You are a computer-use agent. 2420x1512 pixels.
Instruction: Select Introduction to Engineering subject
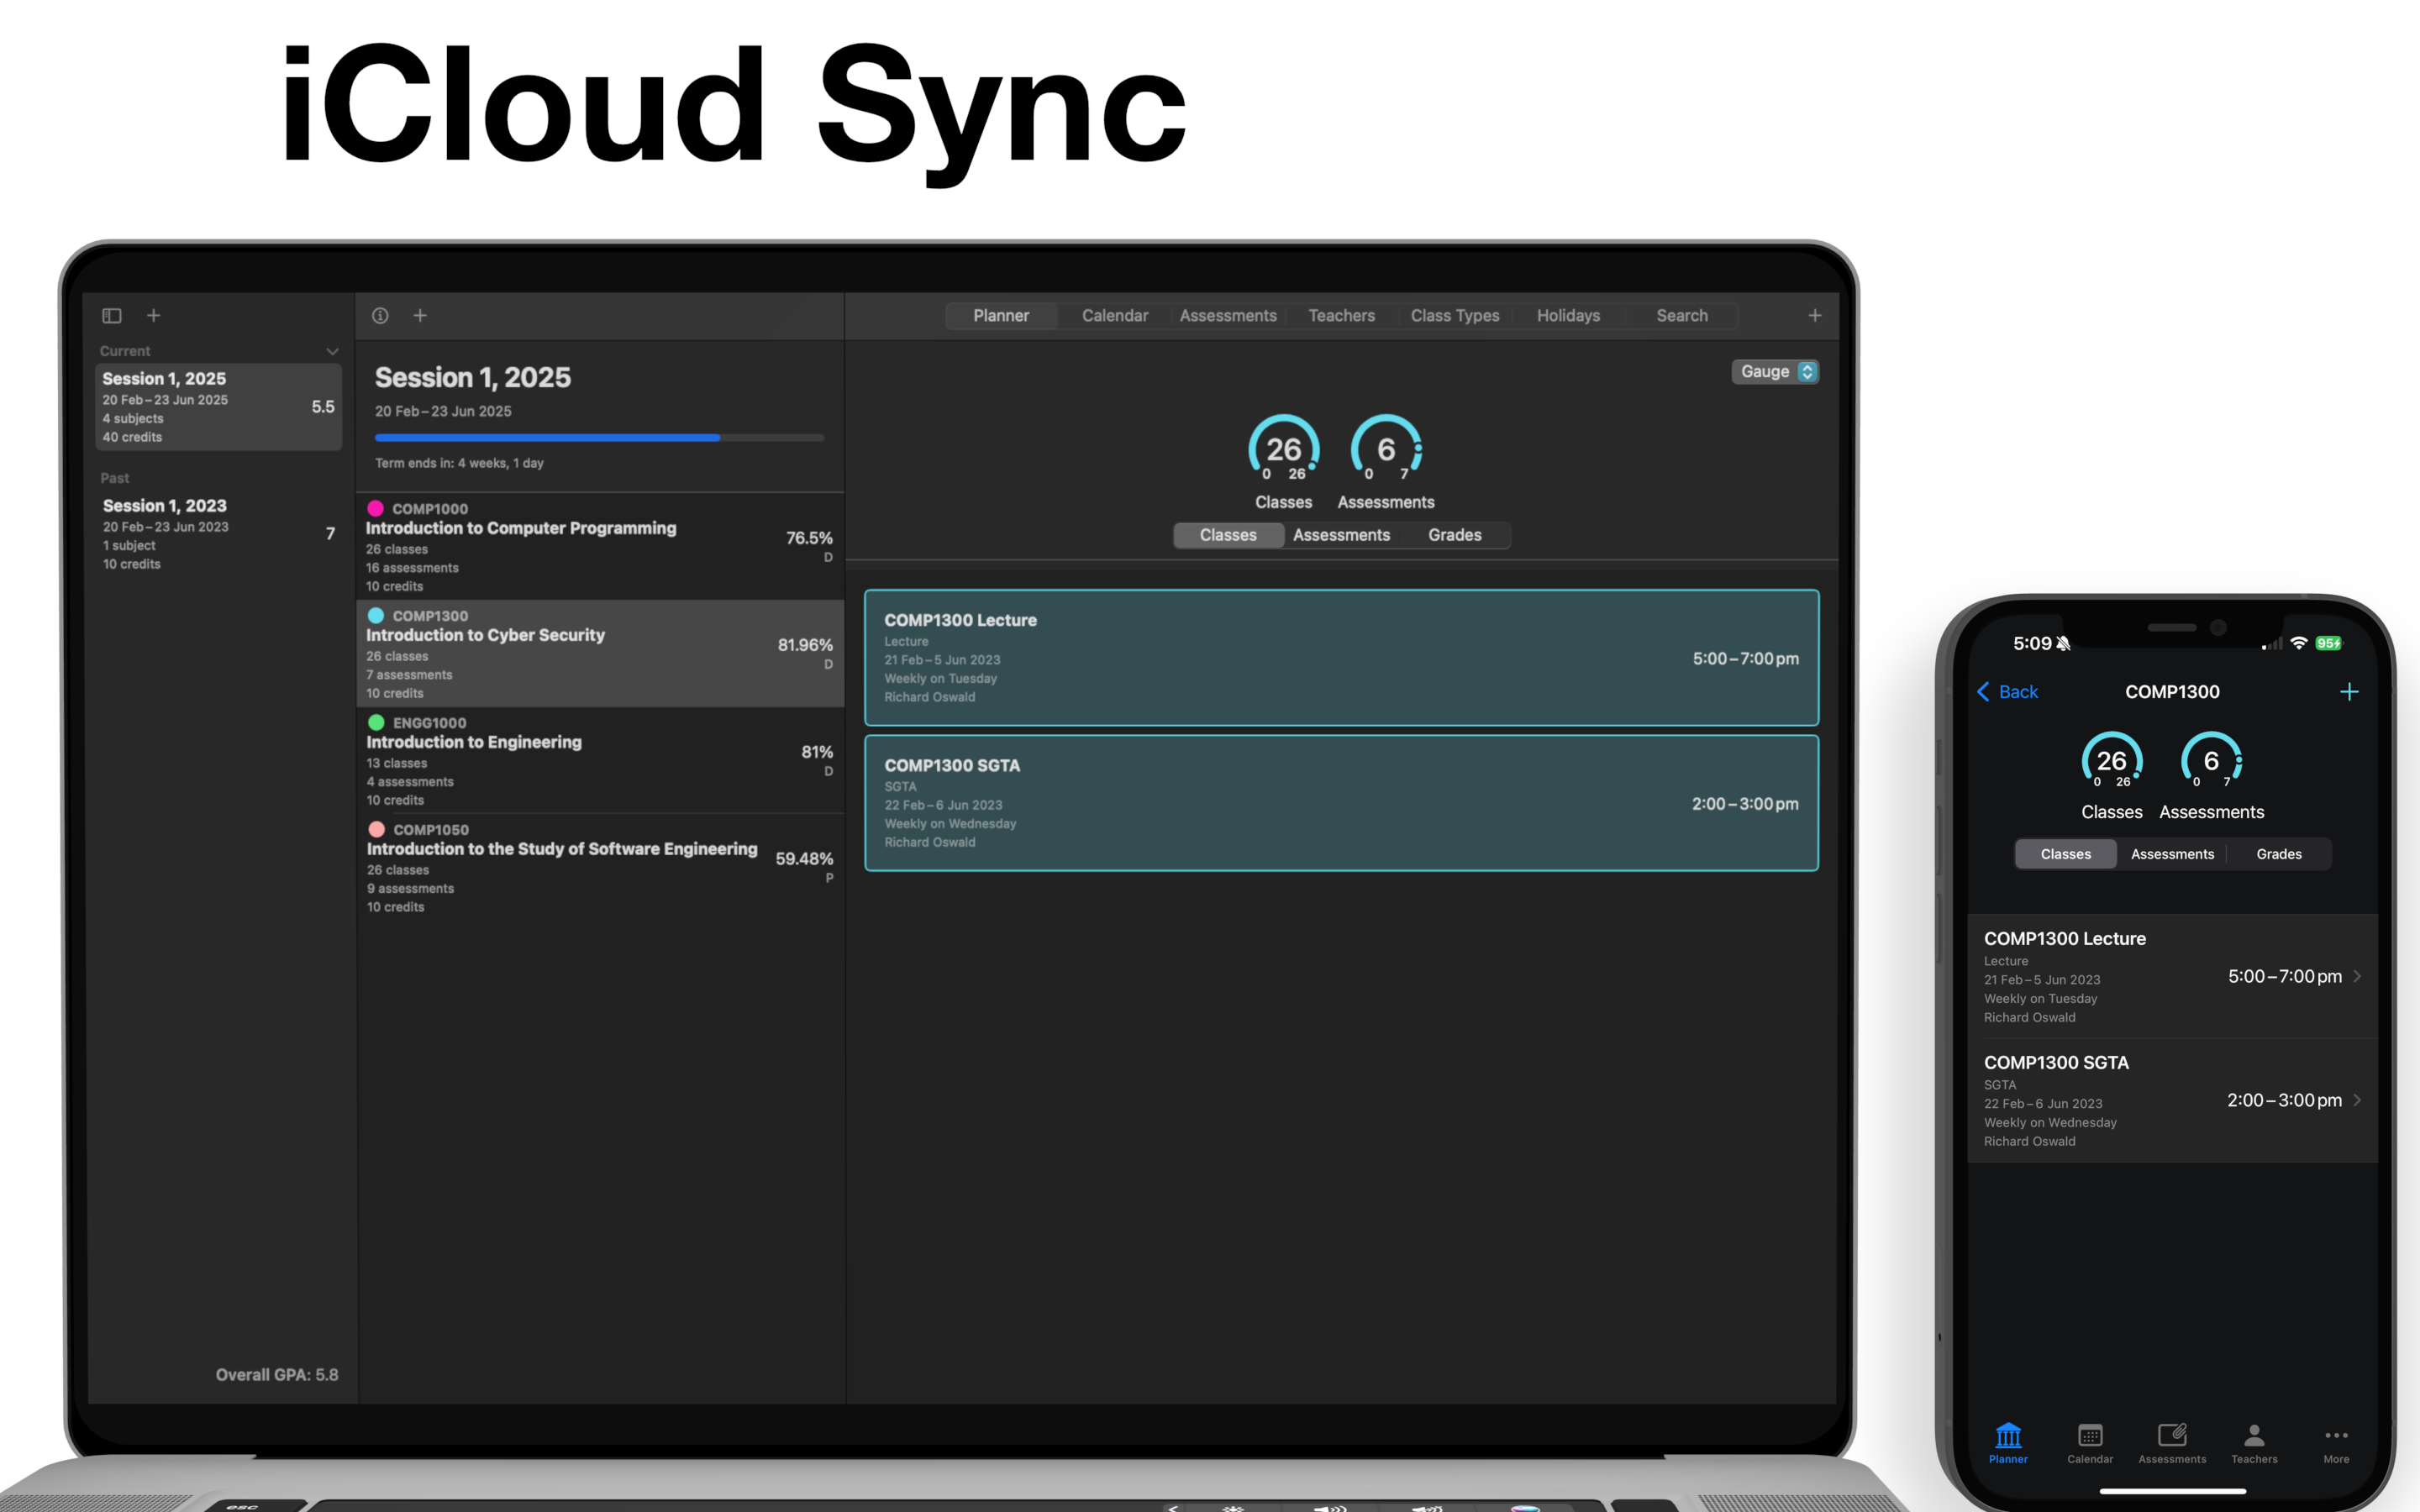click(600, 761)
